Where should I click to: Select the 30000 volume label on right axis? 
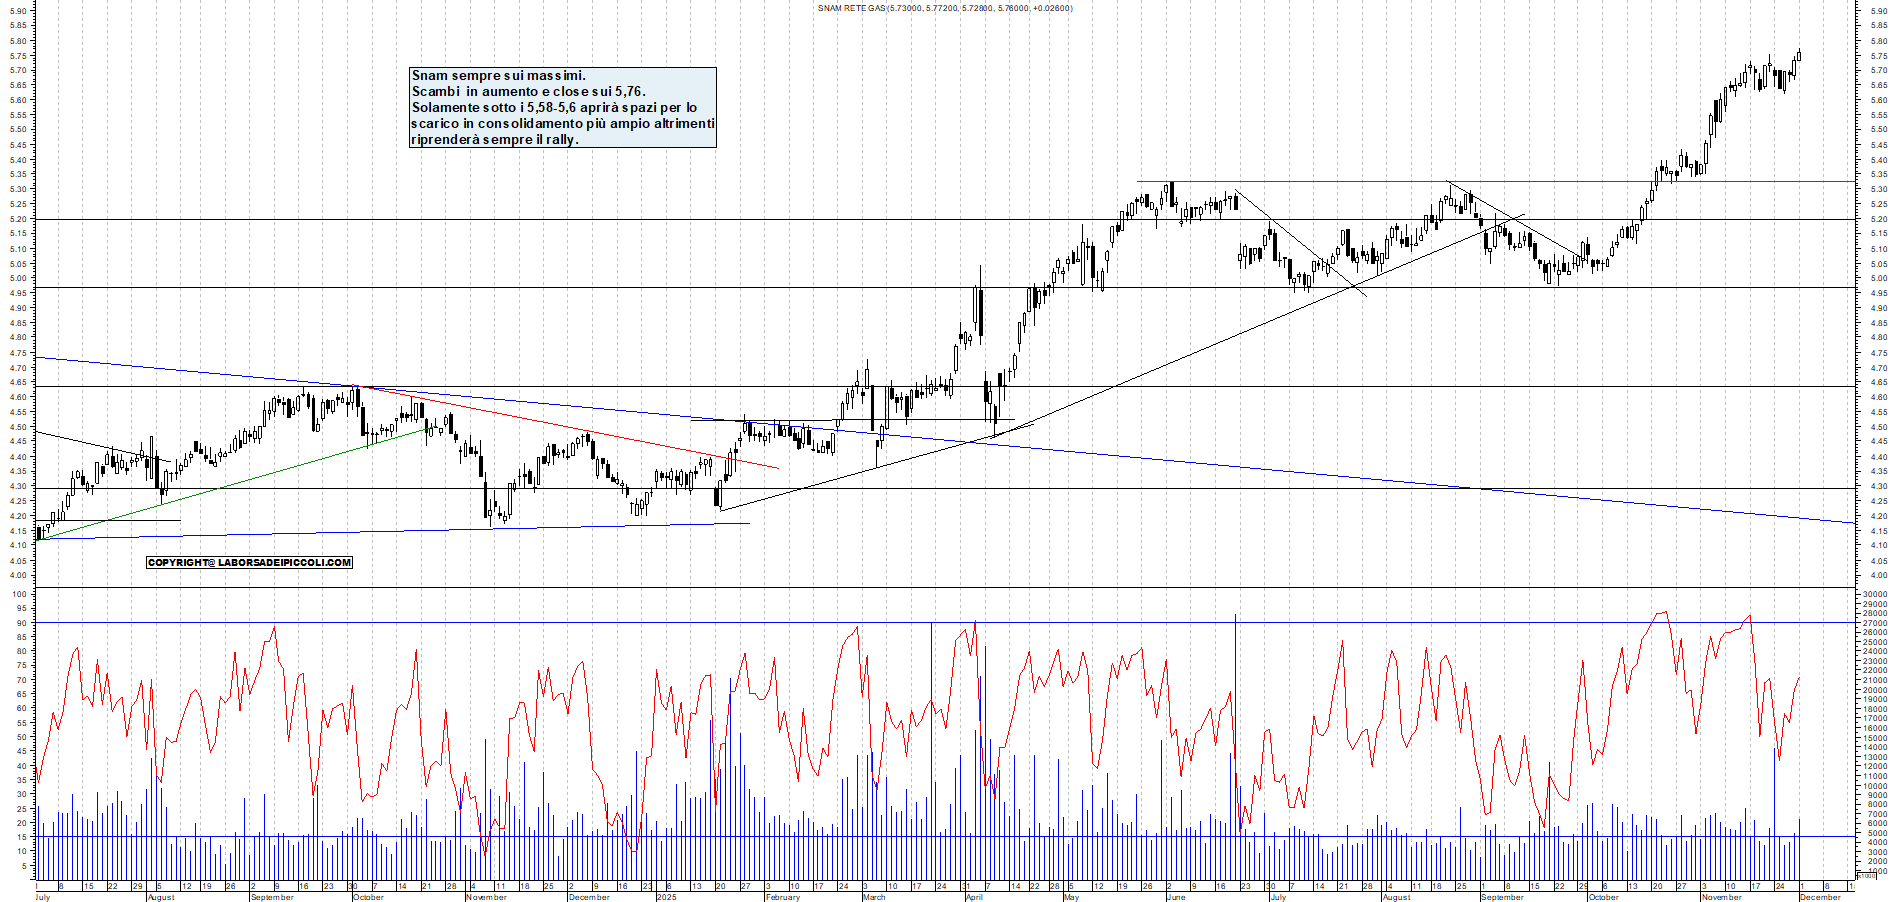pyautogui.click(x=1874, y=594)
